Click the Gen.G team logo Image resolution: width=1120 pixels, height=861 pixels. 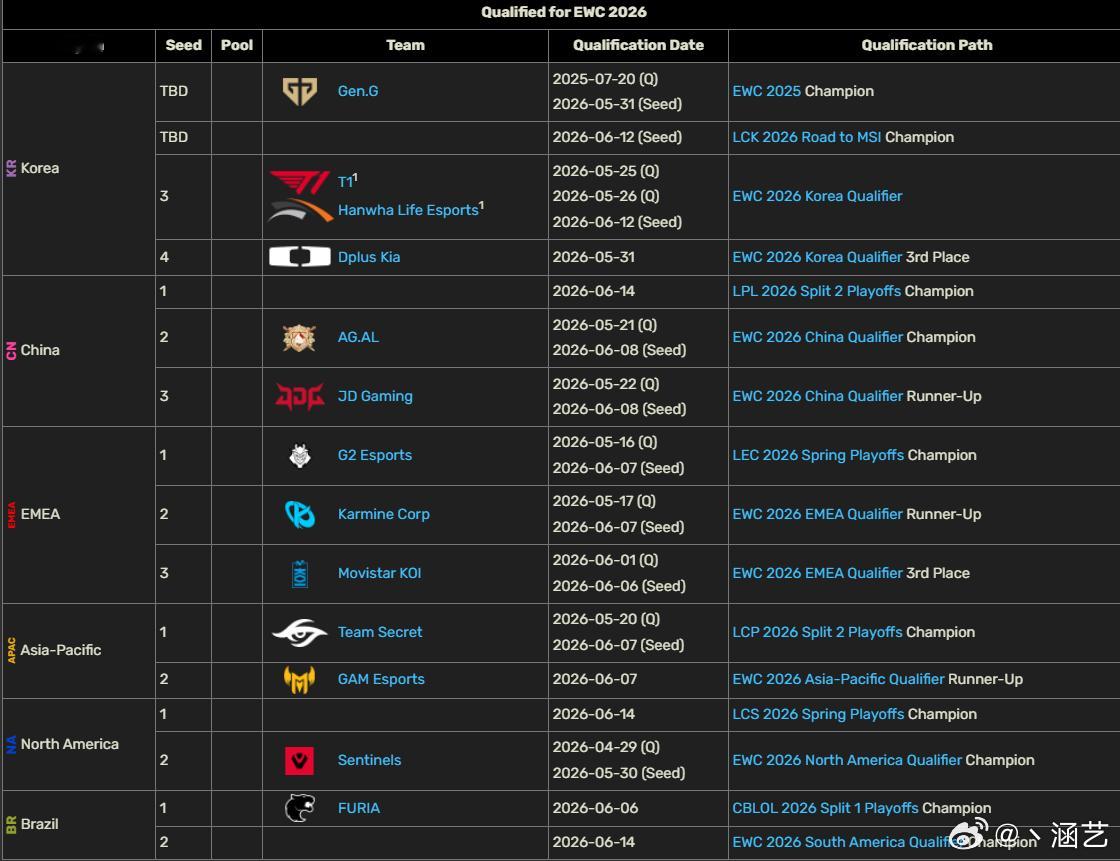tap(299, 91)
